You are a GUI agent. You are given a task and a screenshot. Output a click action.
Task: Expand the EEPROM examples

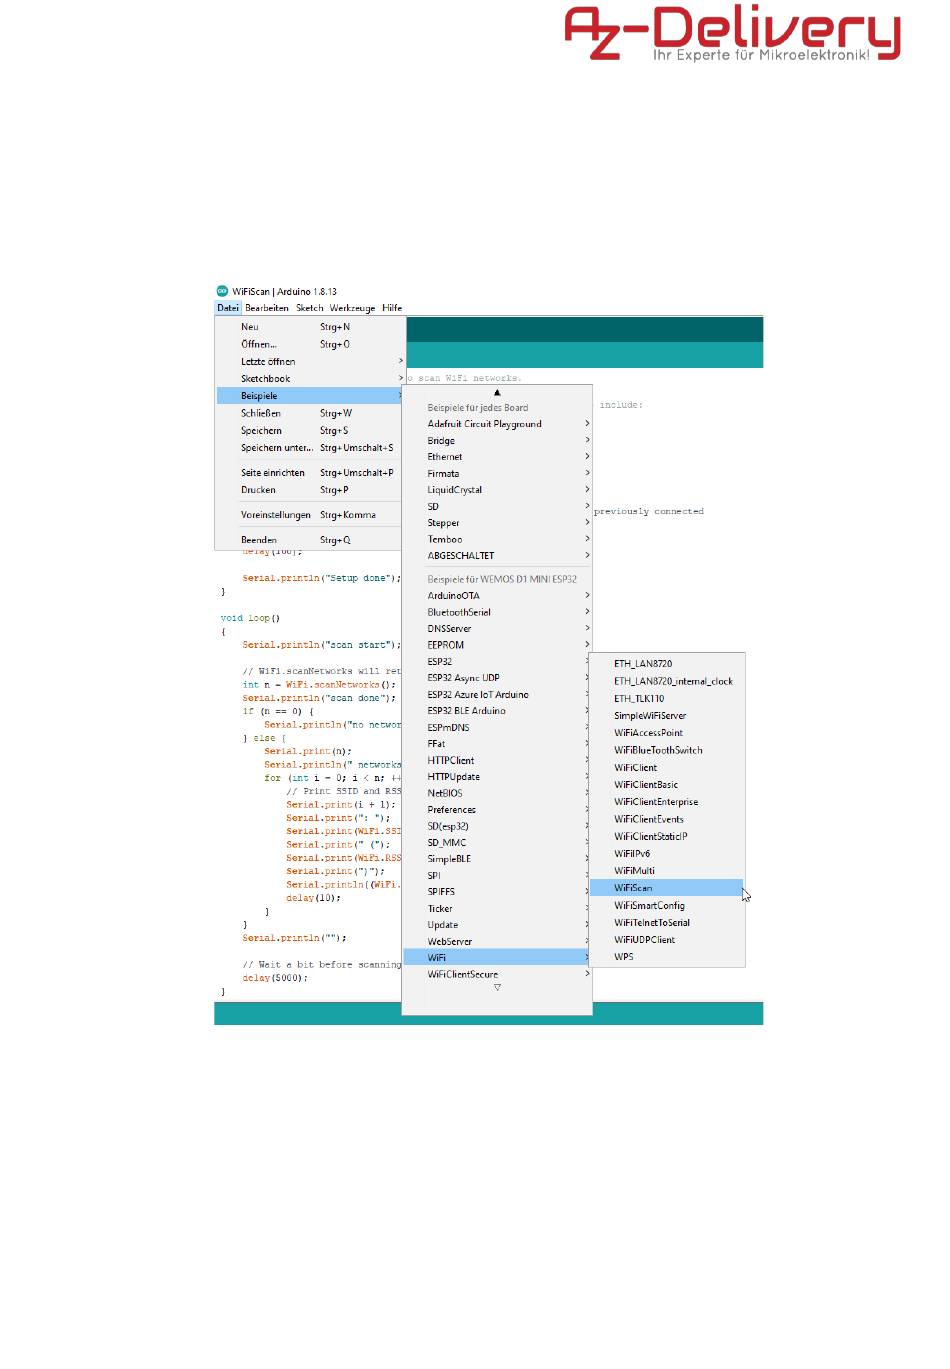(x=497, y=645)
